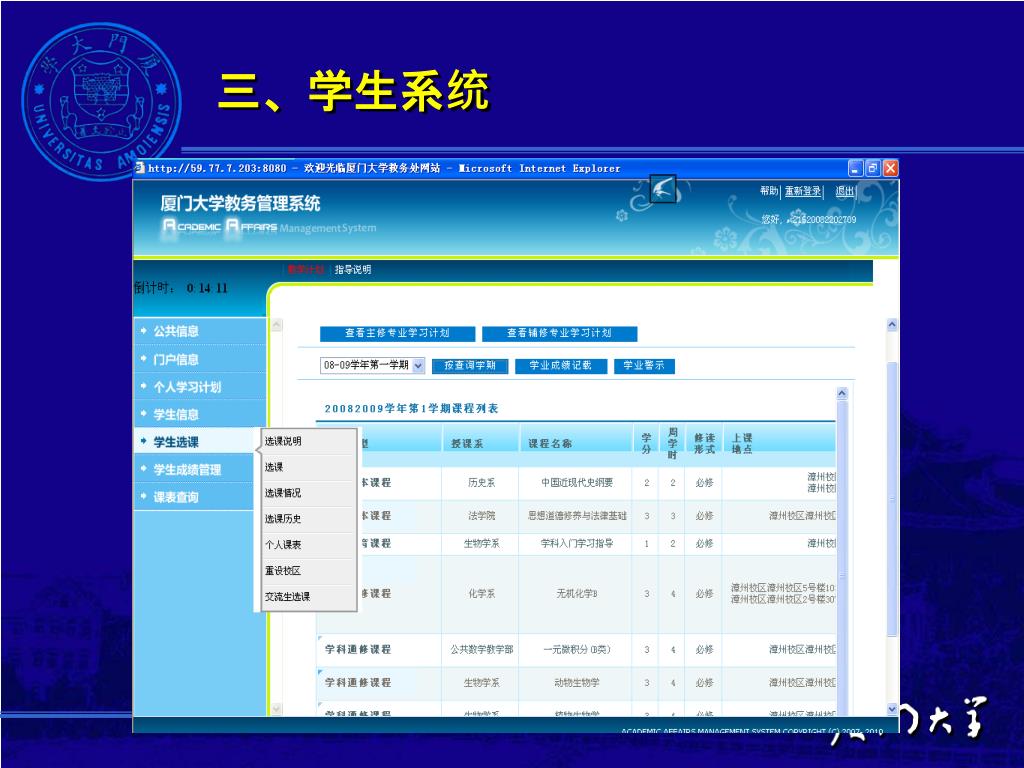Close the Internet Explorer window
1024x768 pixels.
891,168
